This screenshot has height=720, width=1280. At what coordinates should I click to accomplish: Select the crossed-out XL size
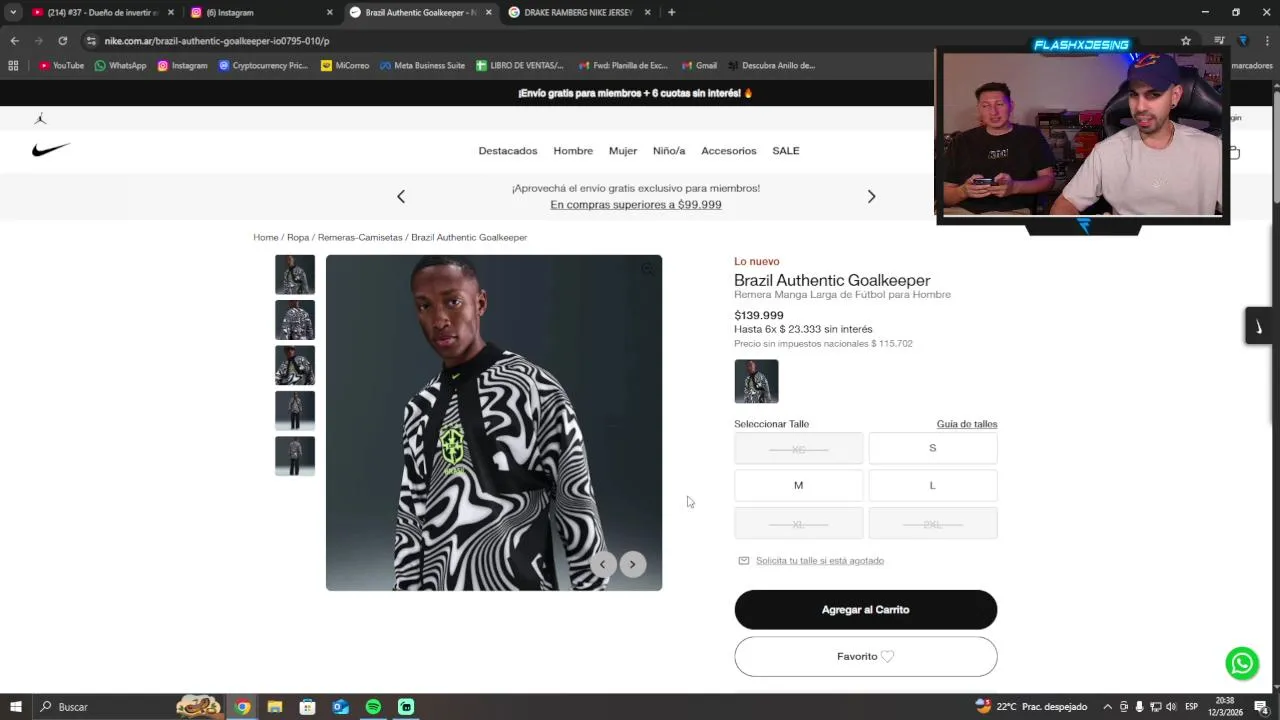point(798,523)
